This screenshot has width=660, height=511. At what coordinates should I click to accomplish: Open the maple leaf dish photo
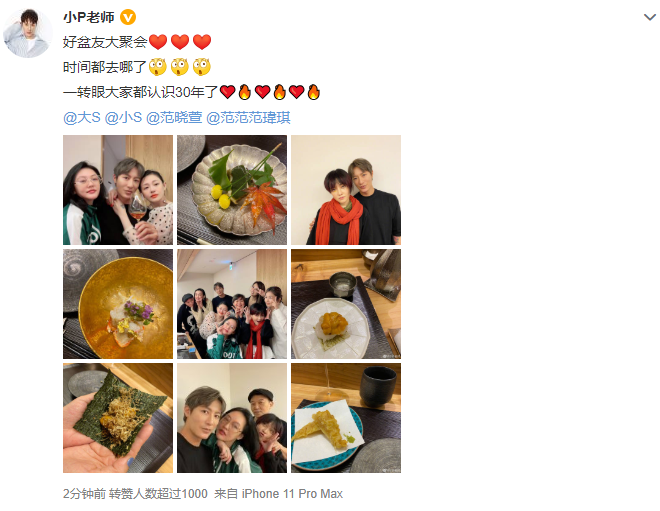(x=232, y=190)
